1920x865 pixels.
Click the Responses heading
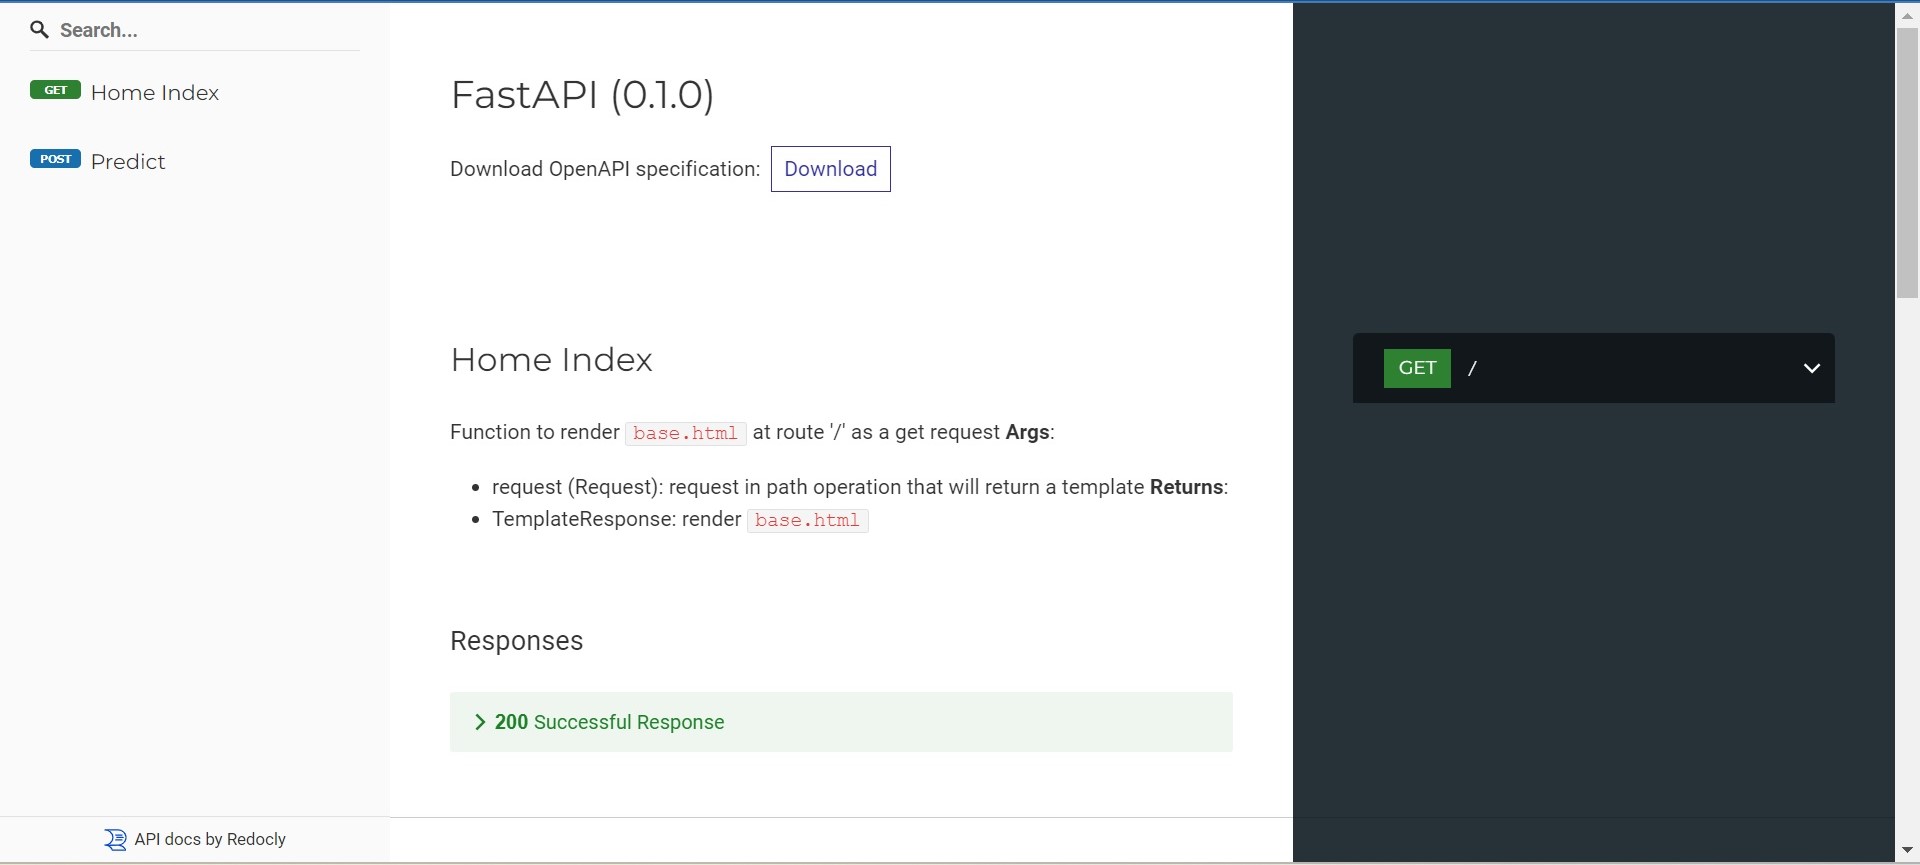[x=517, y=641]
